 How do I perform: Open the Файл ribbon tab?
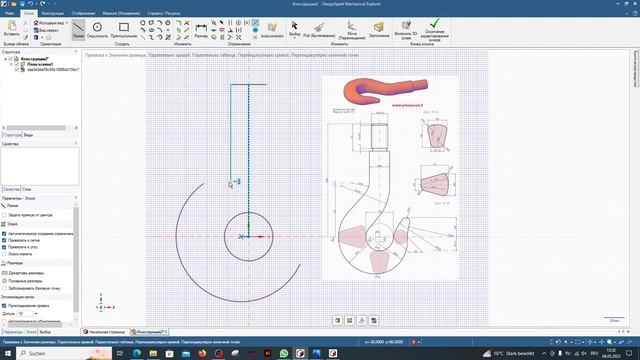(x=9, y=13)
